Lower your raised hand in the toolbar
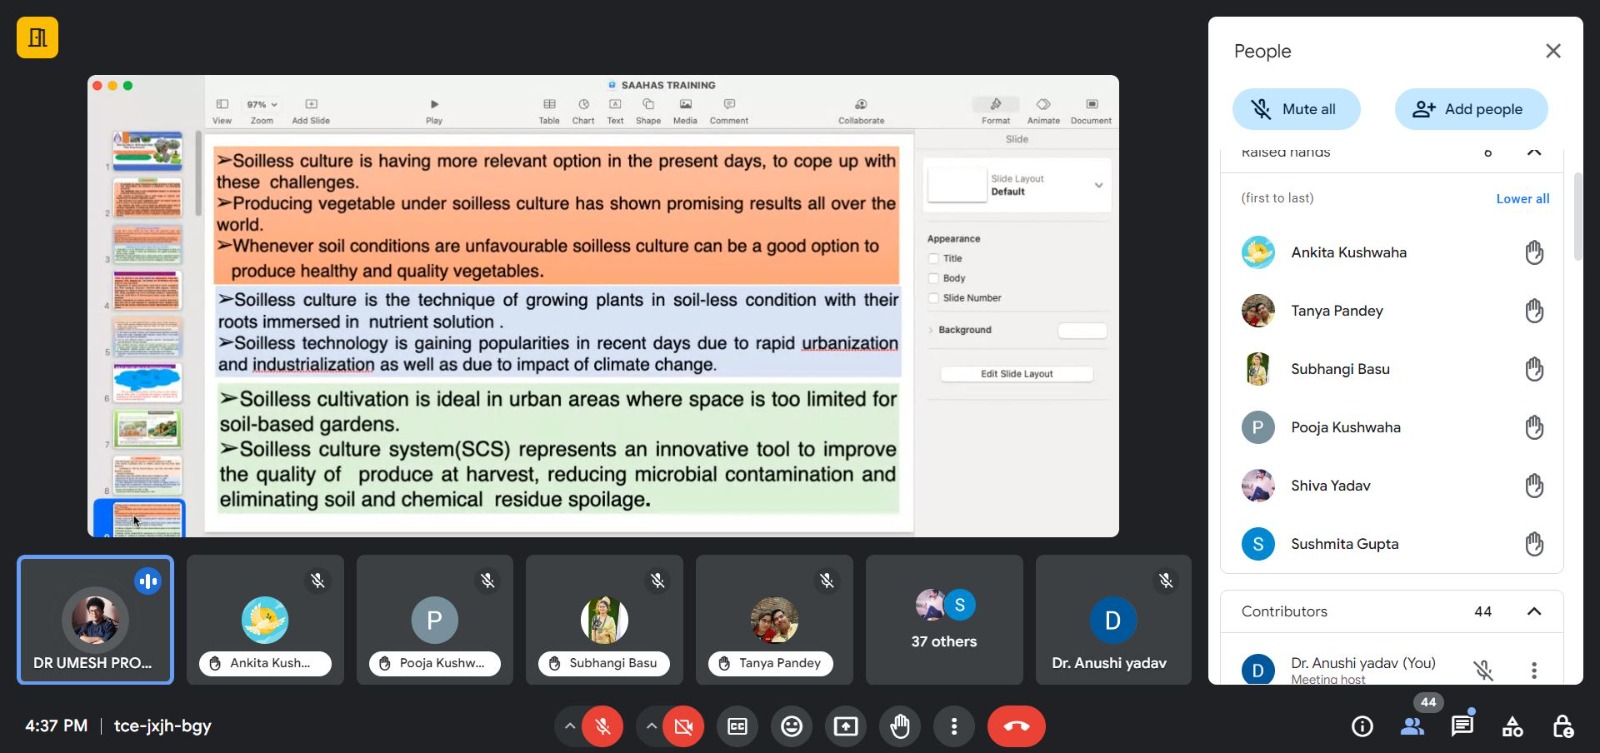This screenshot has width=1600, height=753. pyautogui.click(x=899, y=726)
